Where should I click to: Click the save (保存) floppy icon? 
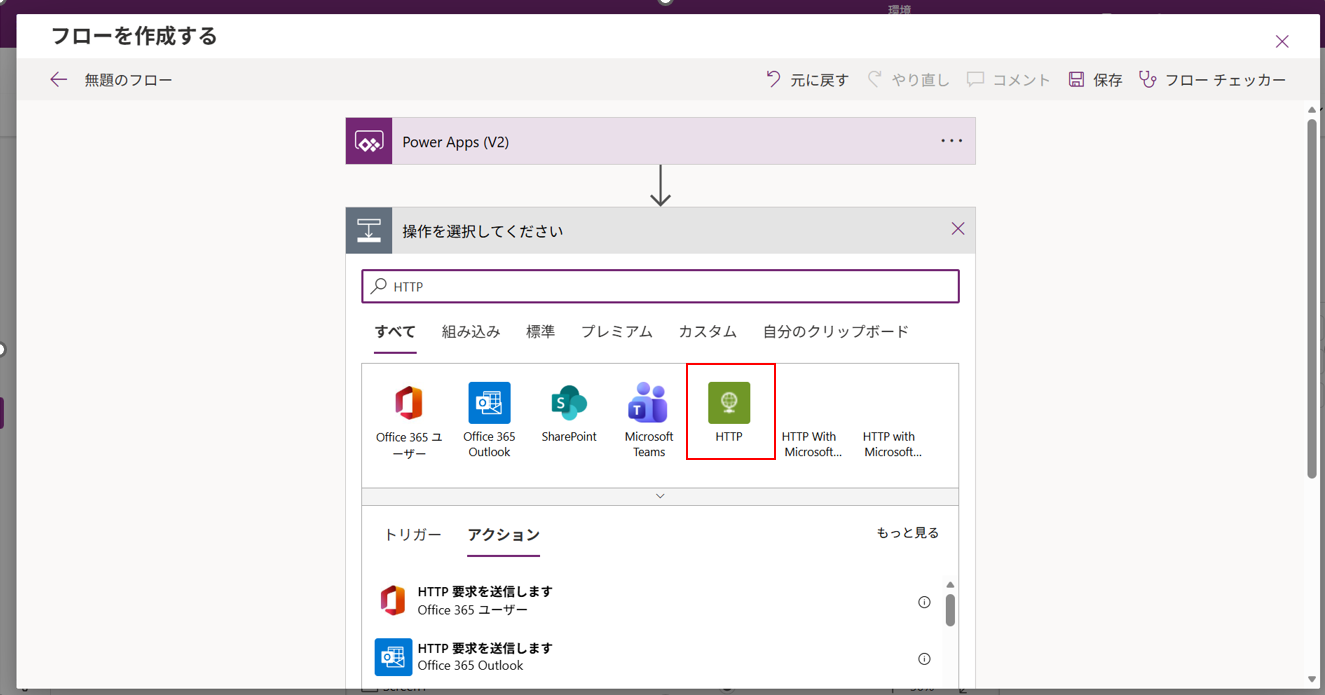[x=1076, y=79]
